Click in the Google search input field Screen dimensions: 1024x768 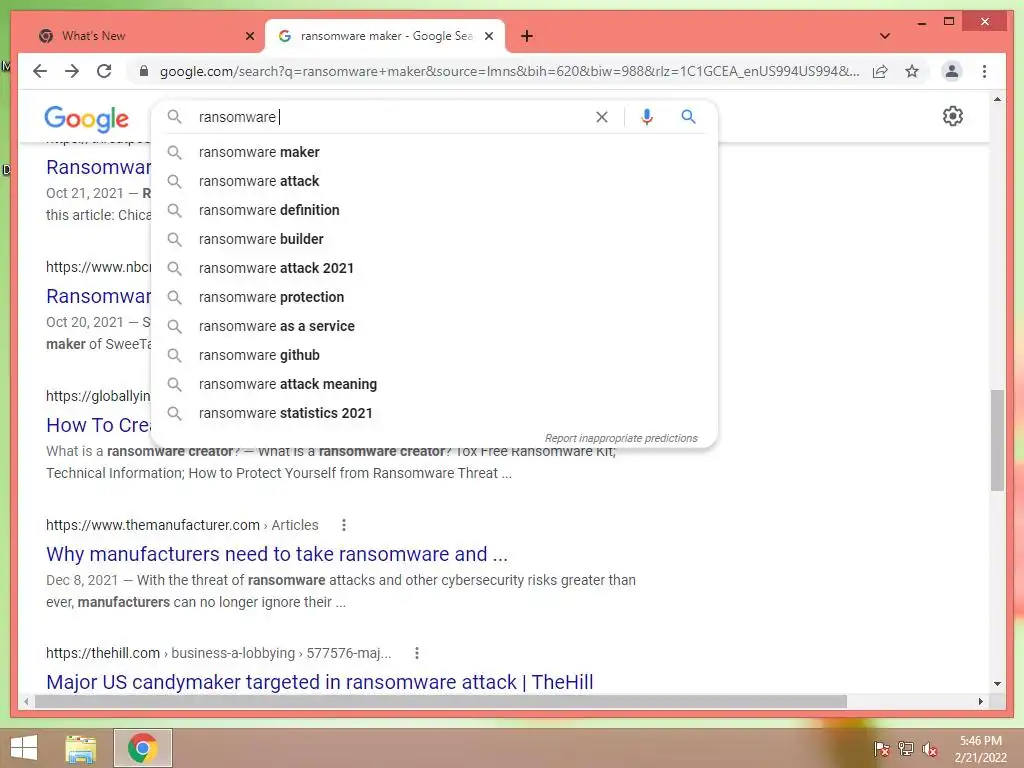point(392,117)
